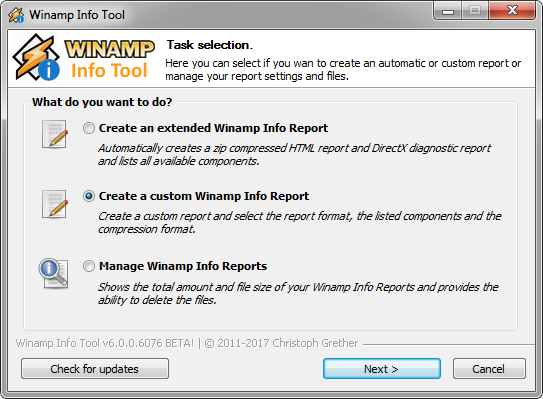The height and width of the screenshot is (399, 543).
Task: Click the custom report document-pencil icon
Action: tap(55, 204)
